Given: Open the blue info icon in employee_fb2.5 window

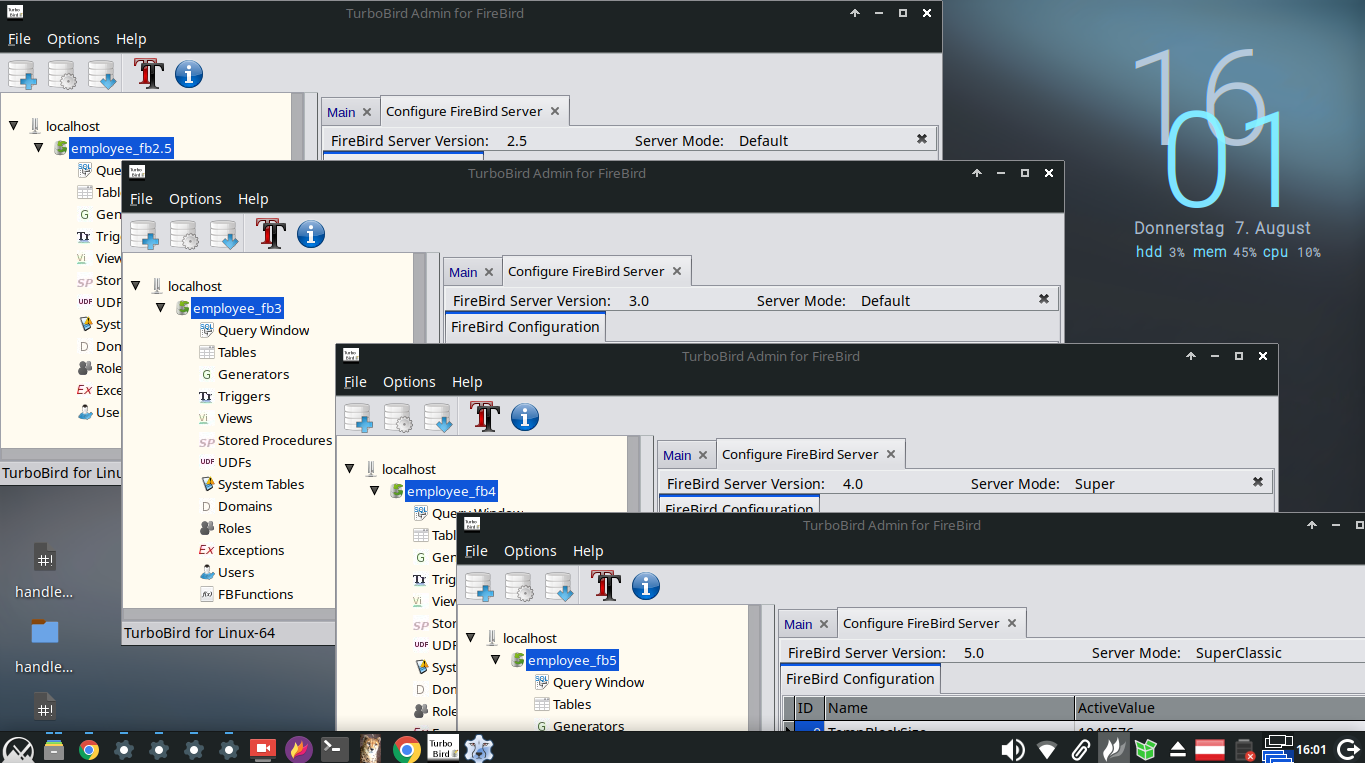Looking at the screenshot, I should [x=189, y=74].
